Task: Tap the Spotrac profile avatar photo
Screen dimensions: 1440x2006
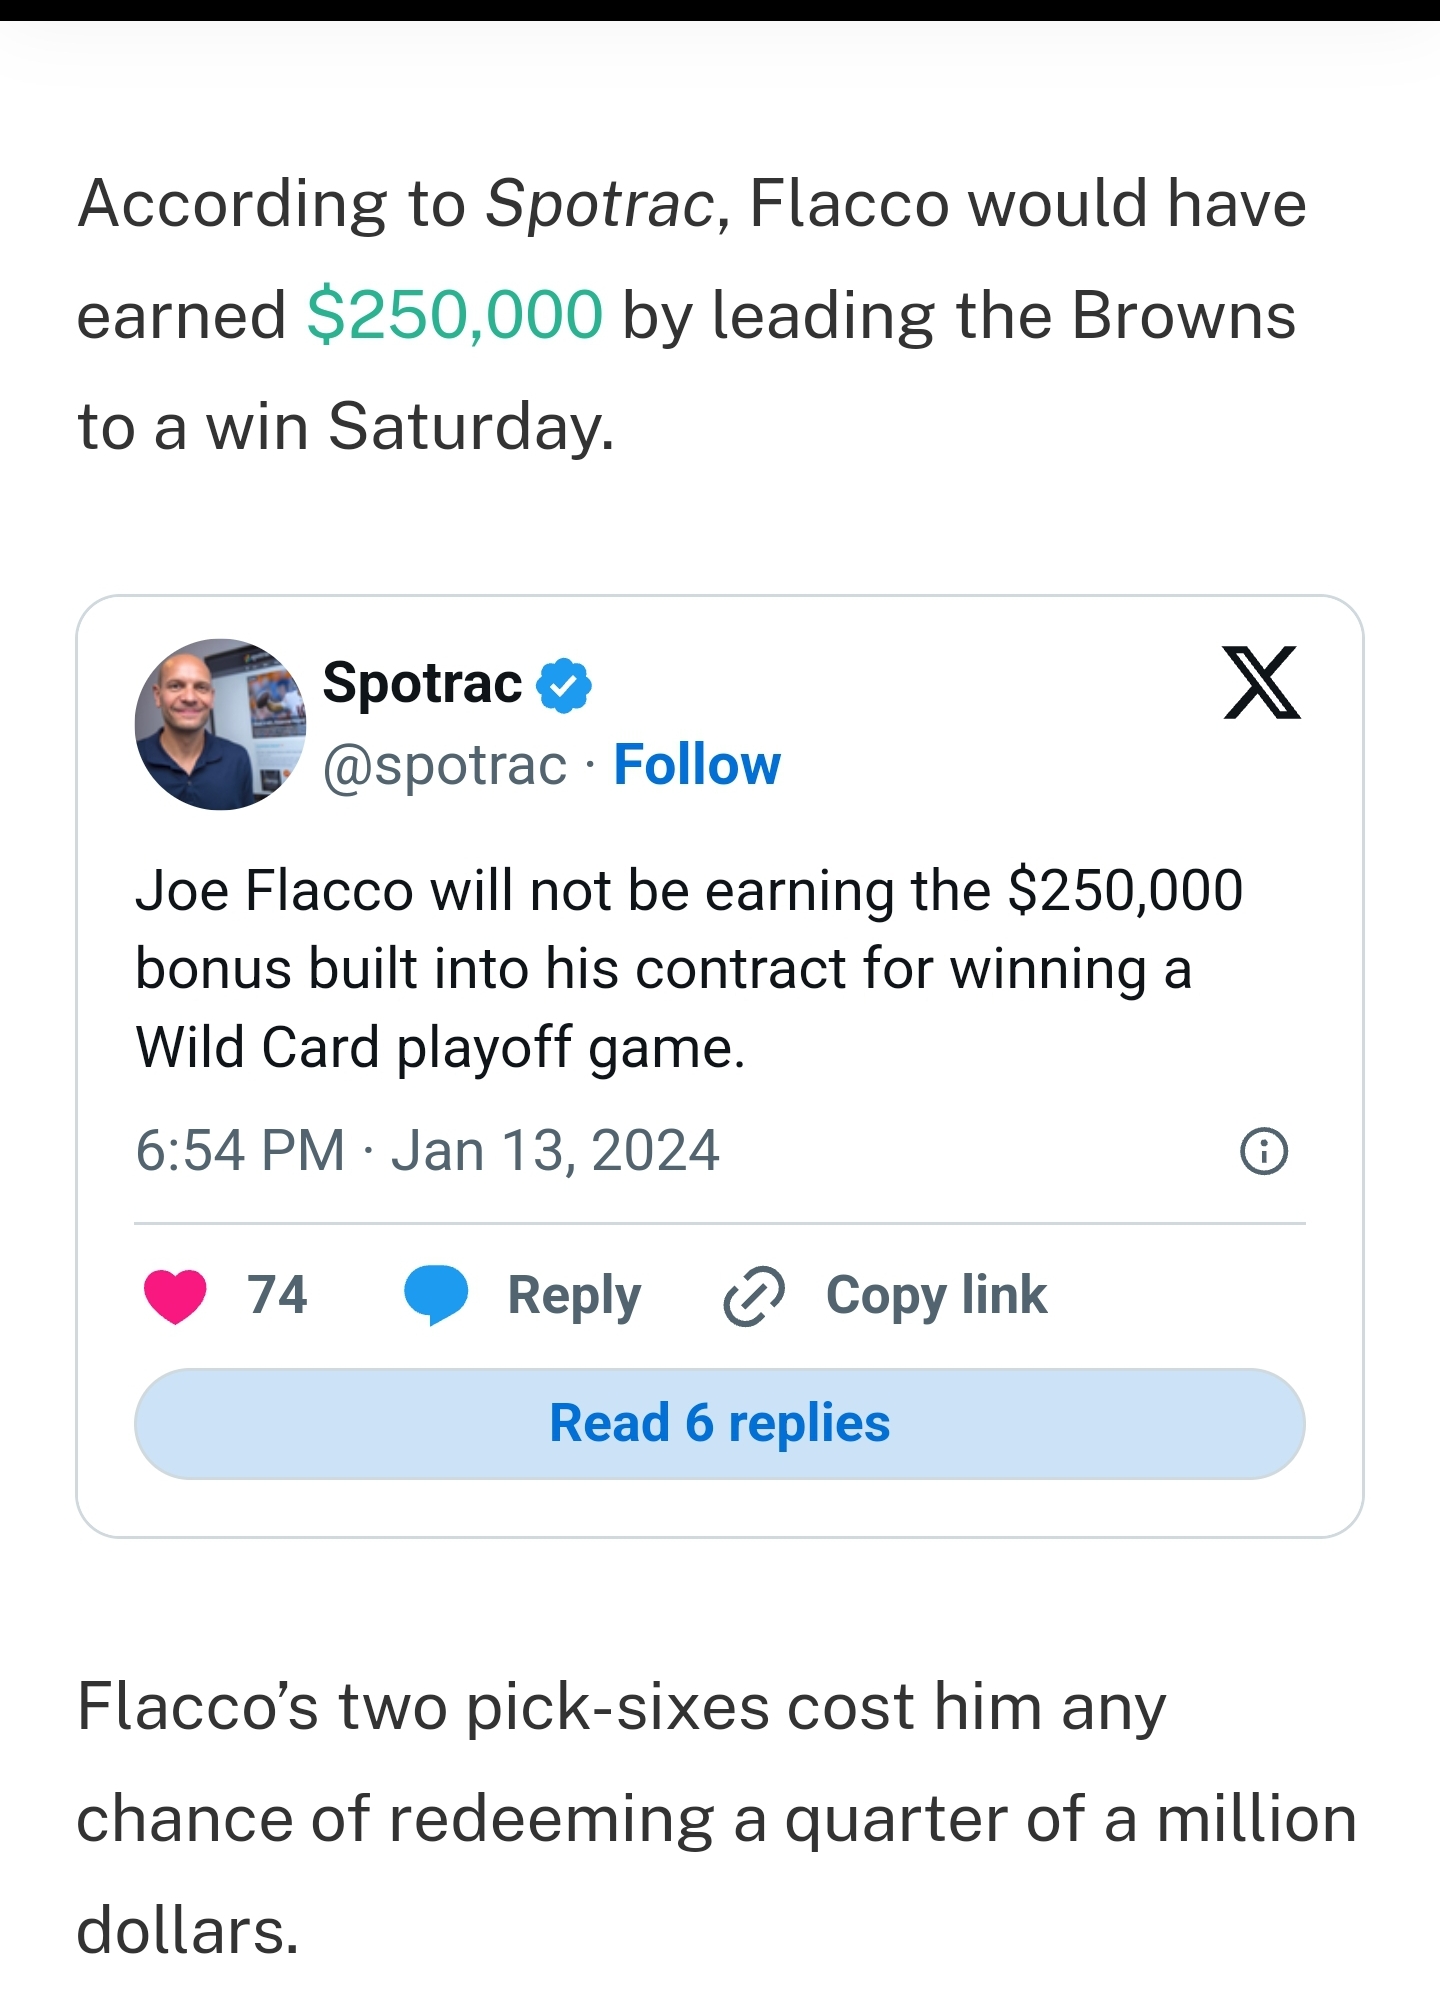Action: [220, 724]
